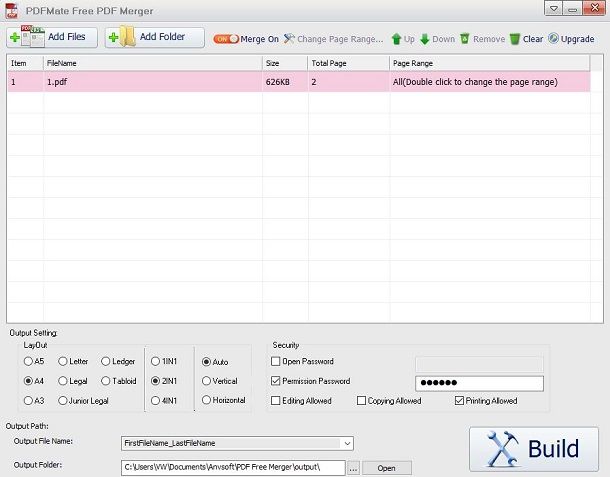Click the FileName column header

[153, 63]
